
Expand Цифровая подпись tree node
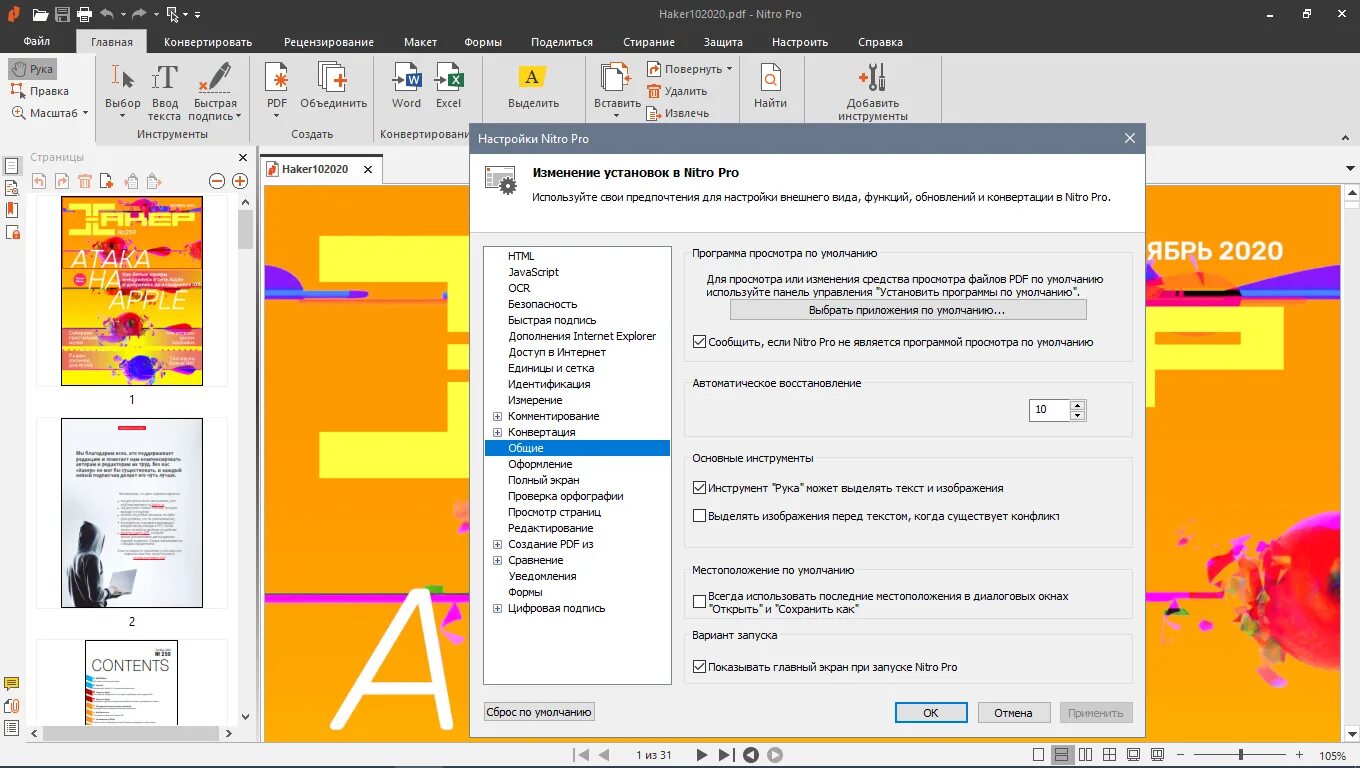click(497, 608)
